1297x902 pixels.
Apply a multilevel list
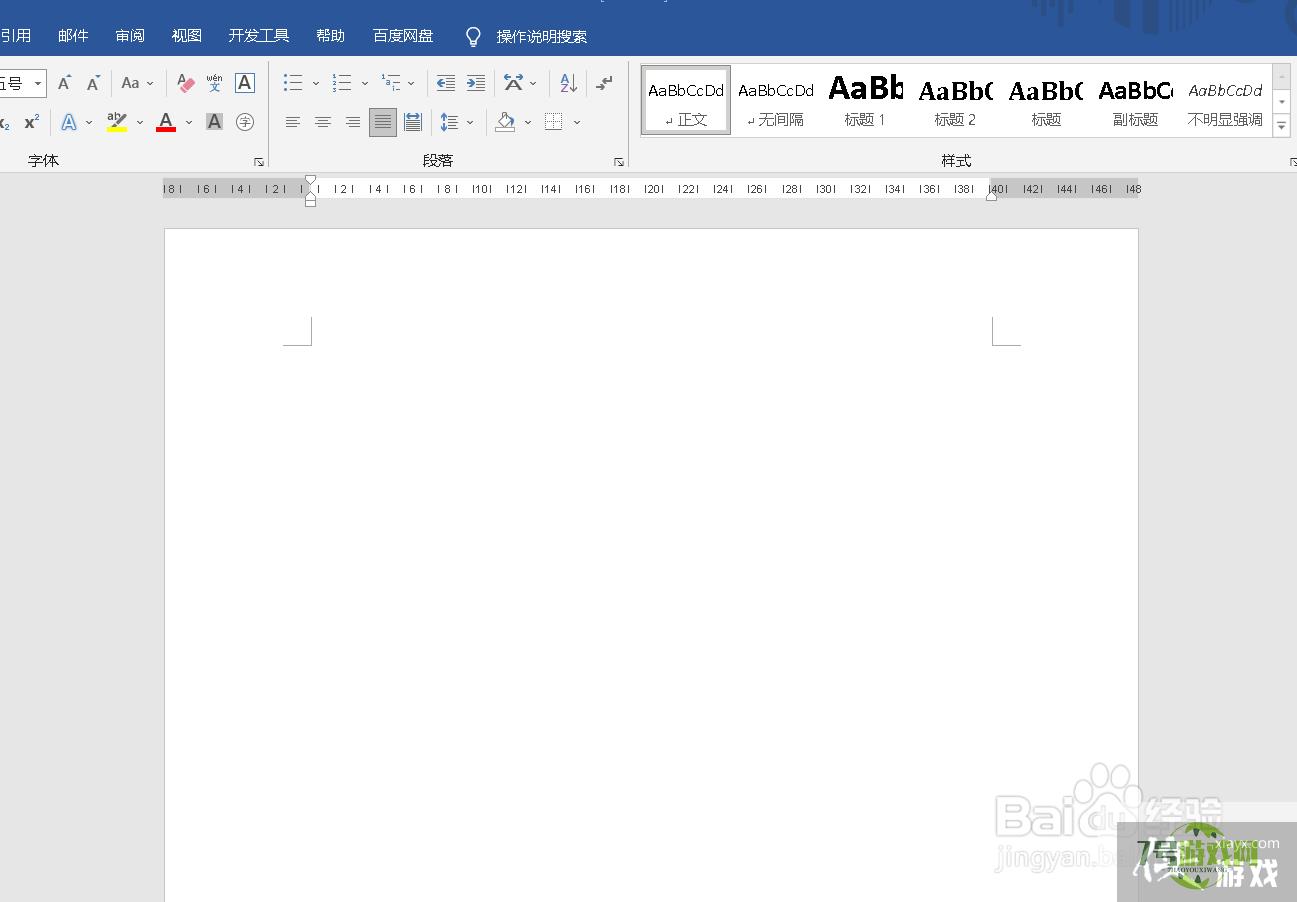click(x=391, y=83)
